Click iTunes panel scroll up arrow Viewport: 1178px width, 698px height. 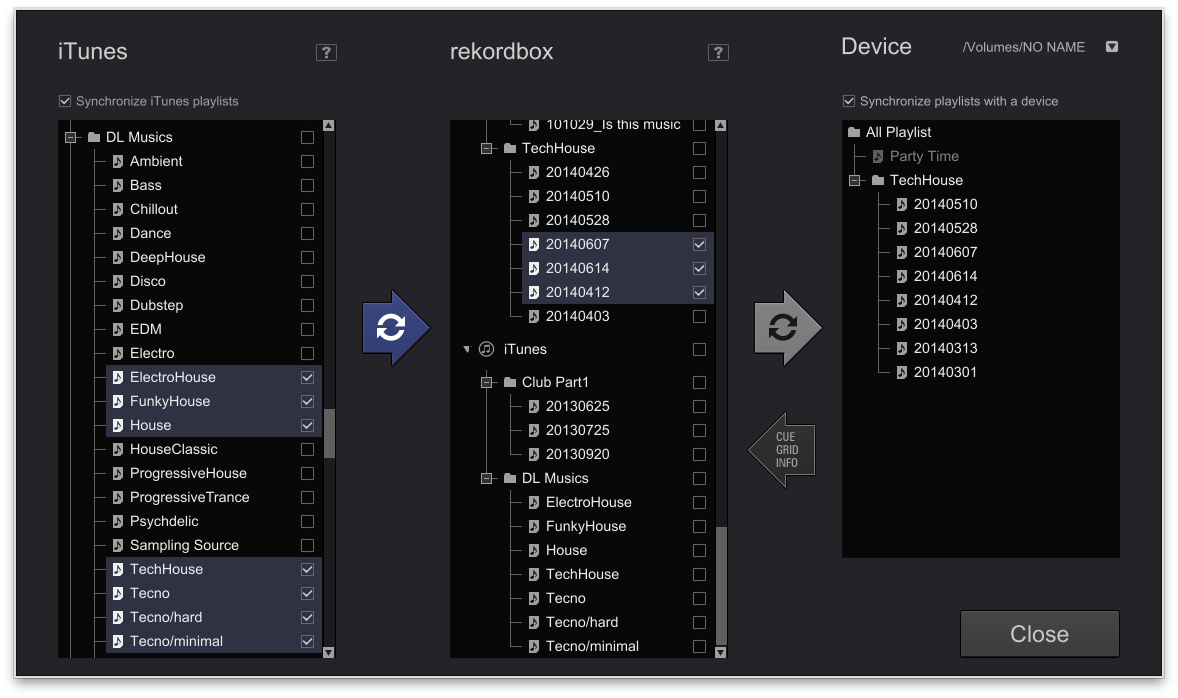point(328,126)
